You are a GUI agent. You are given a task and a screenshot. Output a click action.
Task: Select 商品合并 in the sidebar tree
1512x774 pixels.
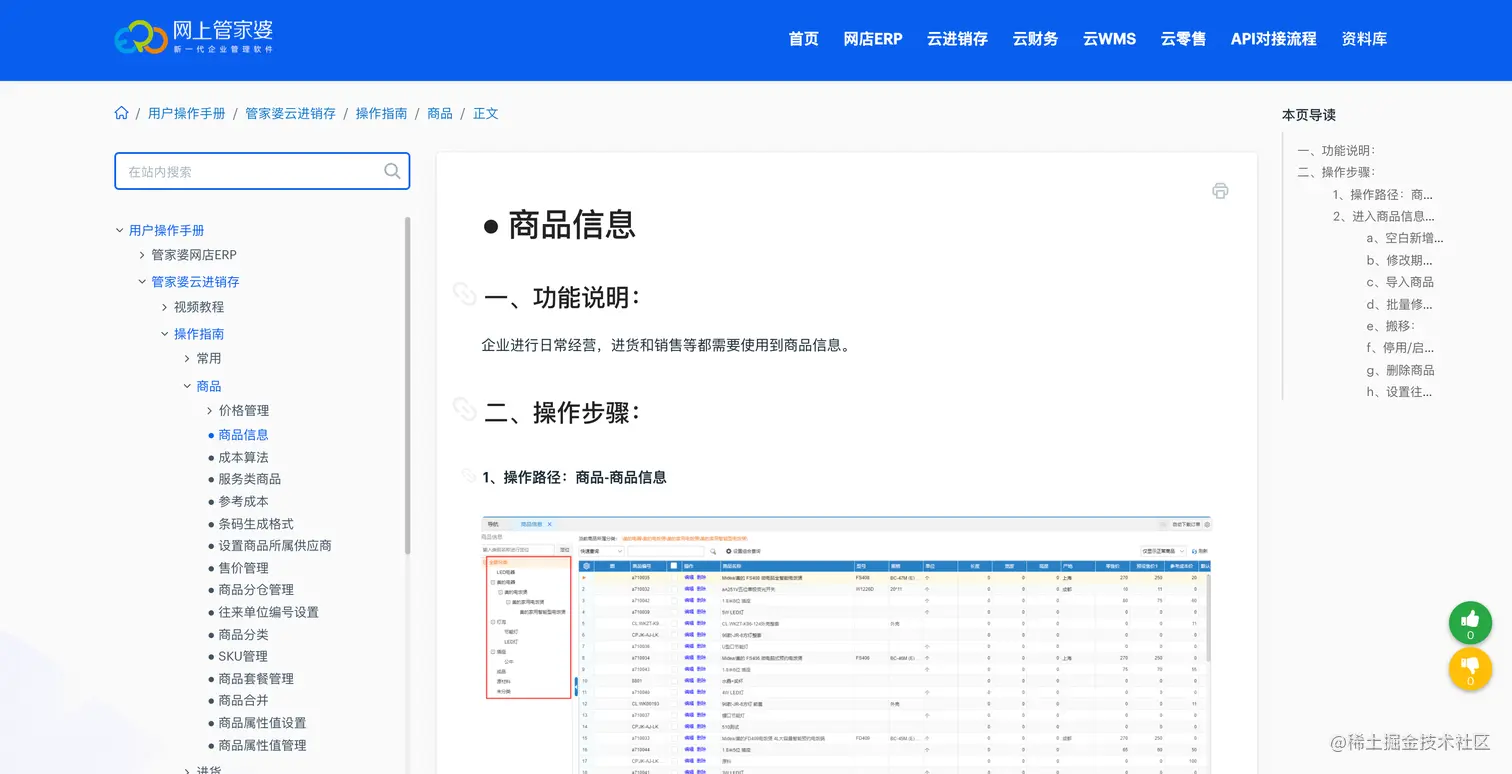[243, 701]
